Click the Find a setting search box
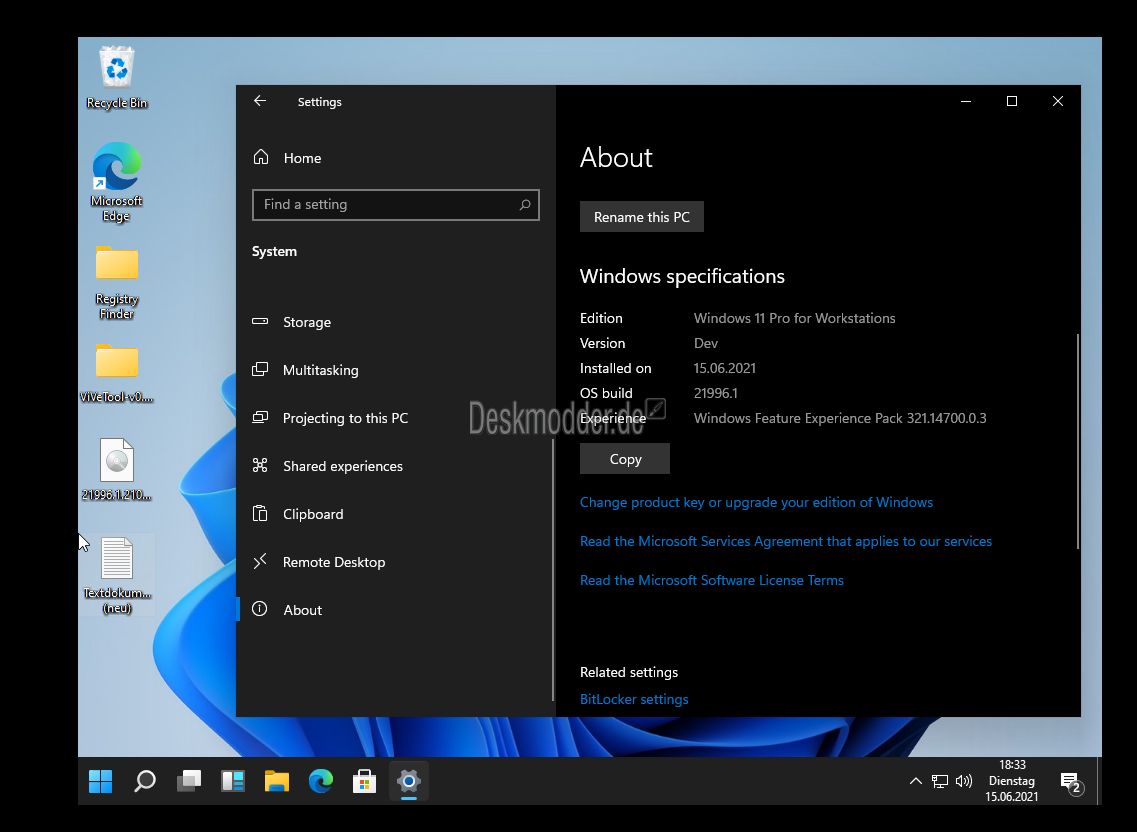Viewport: 1137px width, 832px height. pos(395,205)
